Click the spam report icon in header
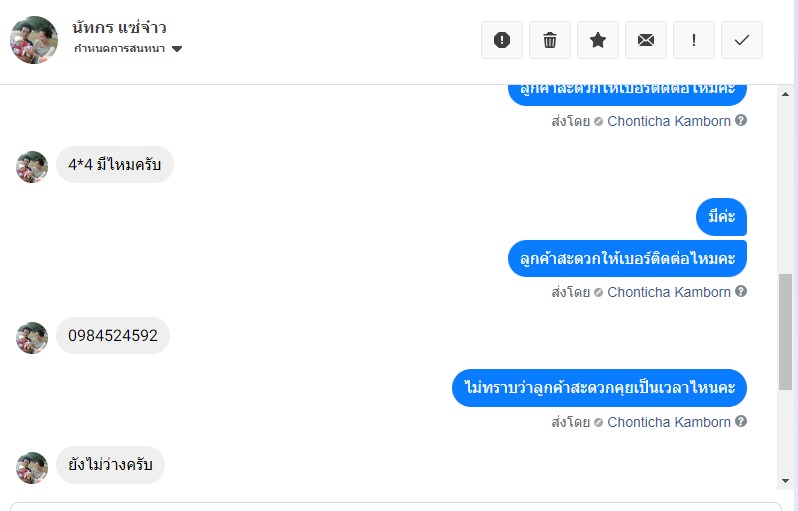Screen dimensions: 798x511 pos(502,40)
